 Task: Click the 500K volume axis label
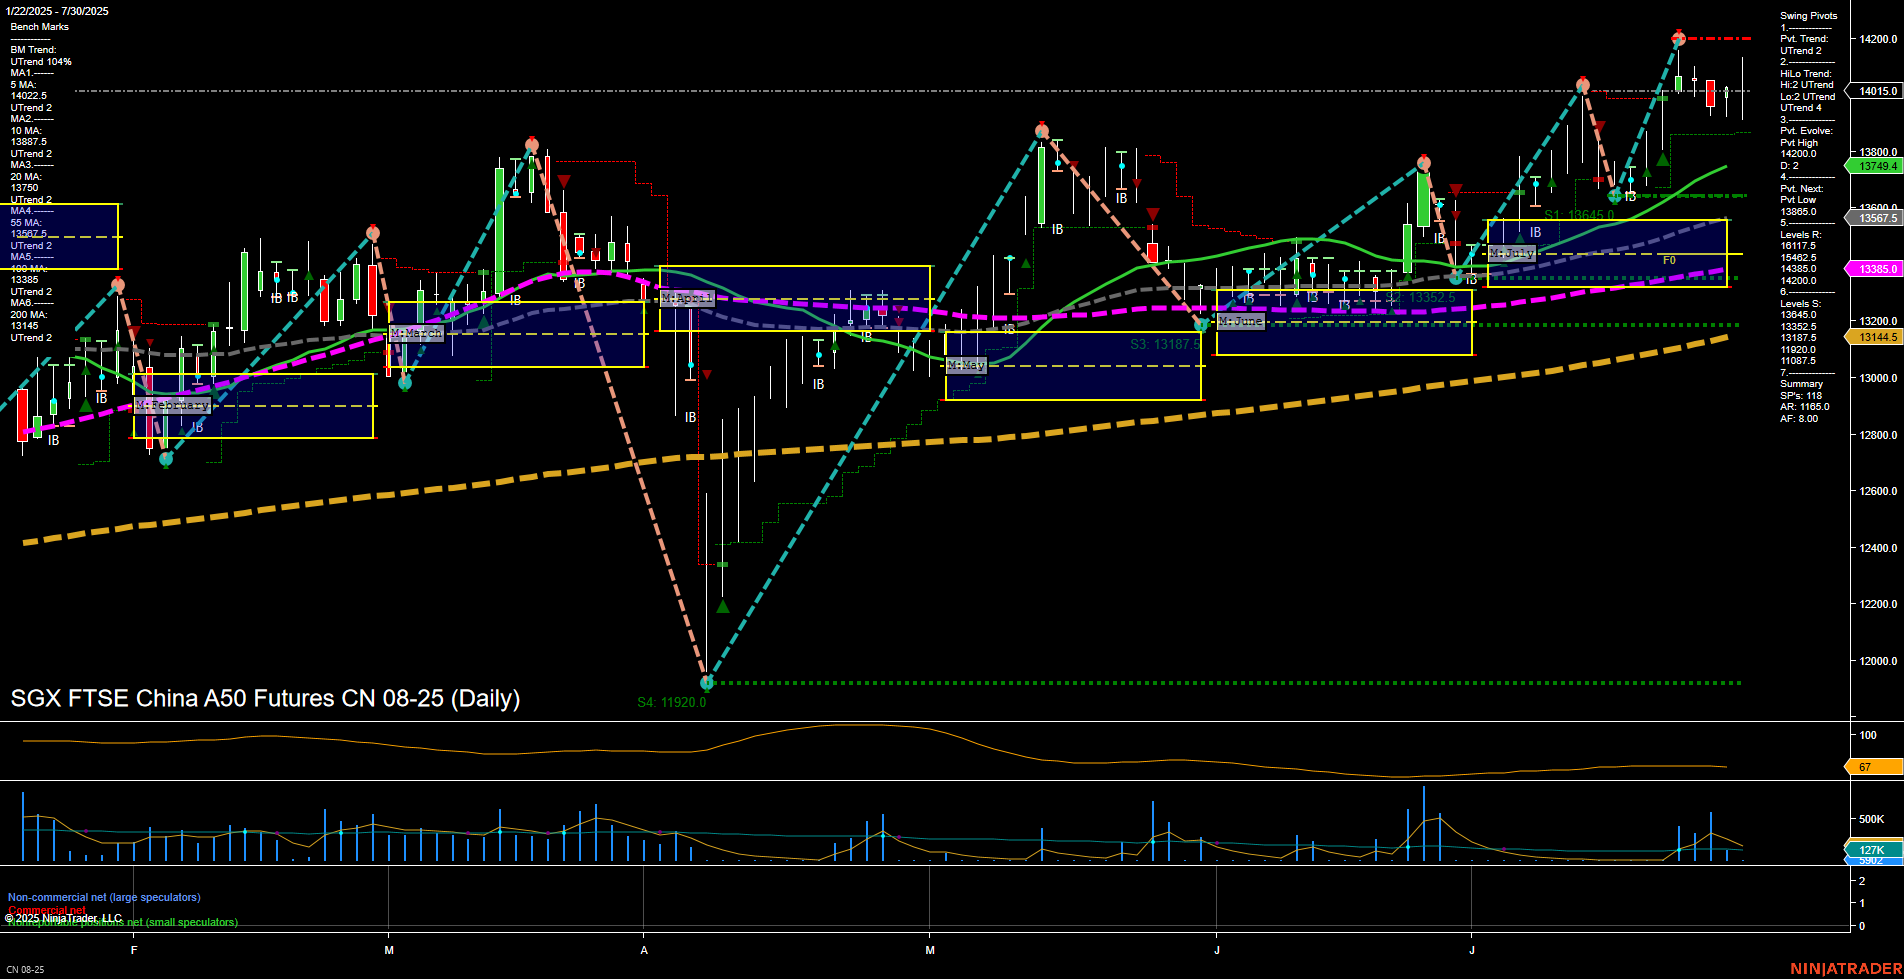click(1871, 819)
